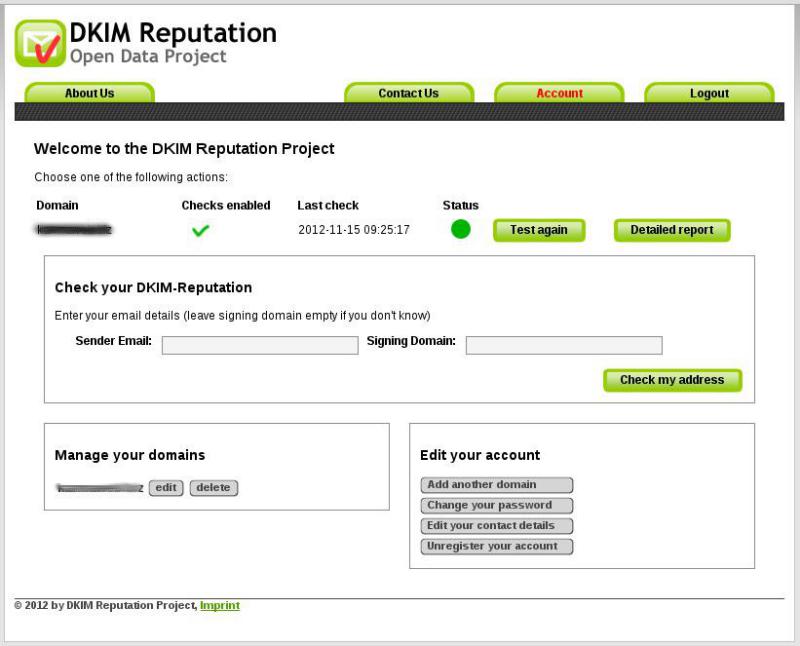This screenshot has width=800, height=646.
Task: Focus the Signing Domain input field
Action: click(564, 345)
